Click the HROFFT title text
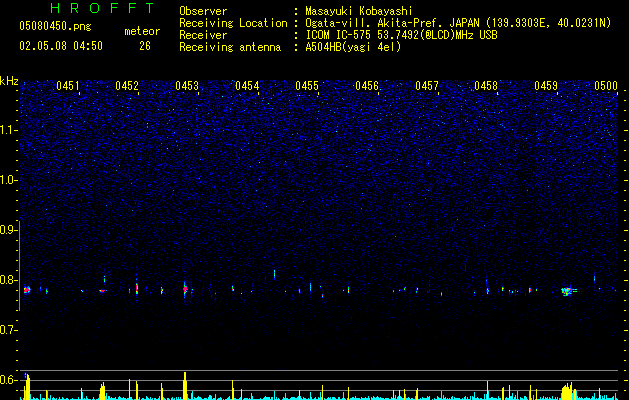 tap(103, 8)
